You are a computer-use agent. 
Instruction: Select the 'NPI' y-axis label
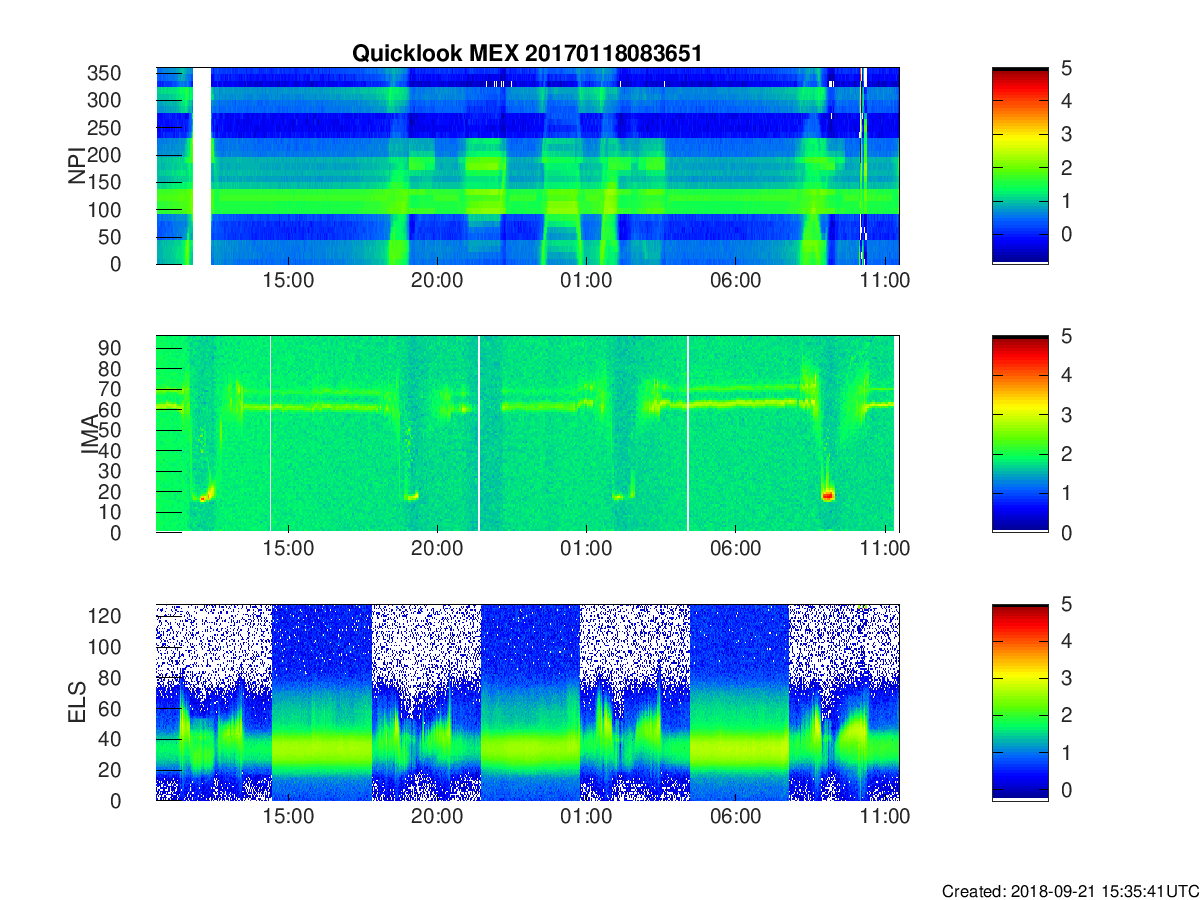[x=77, y=166]
